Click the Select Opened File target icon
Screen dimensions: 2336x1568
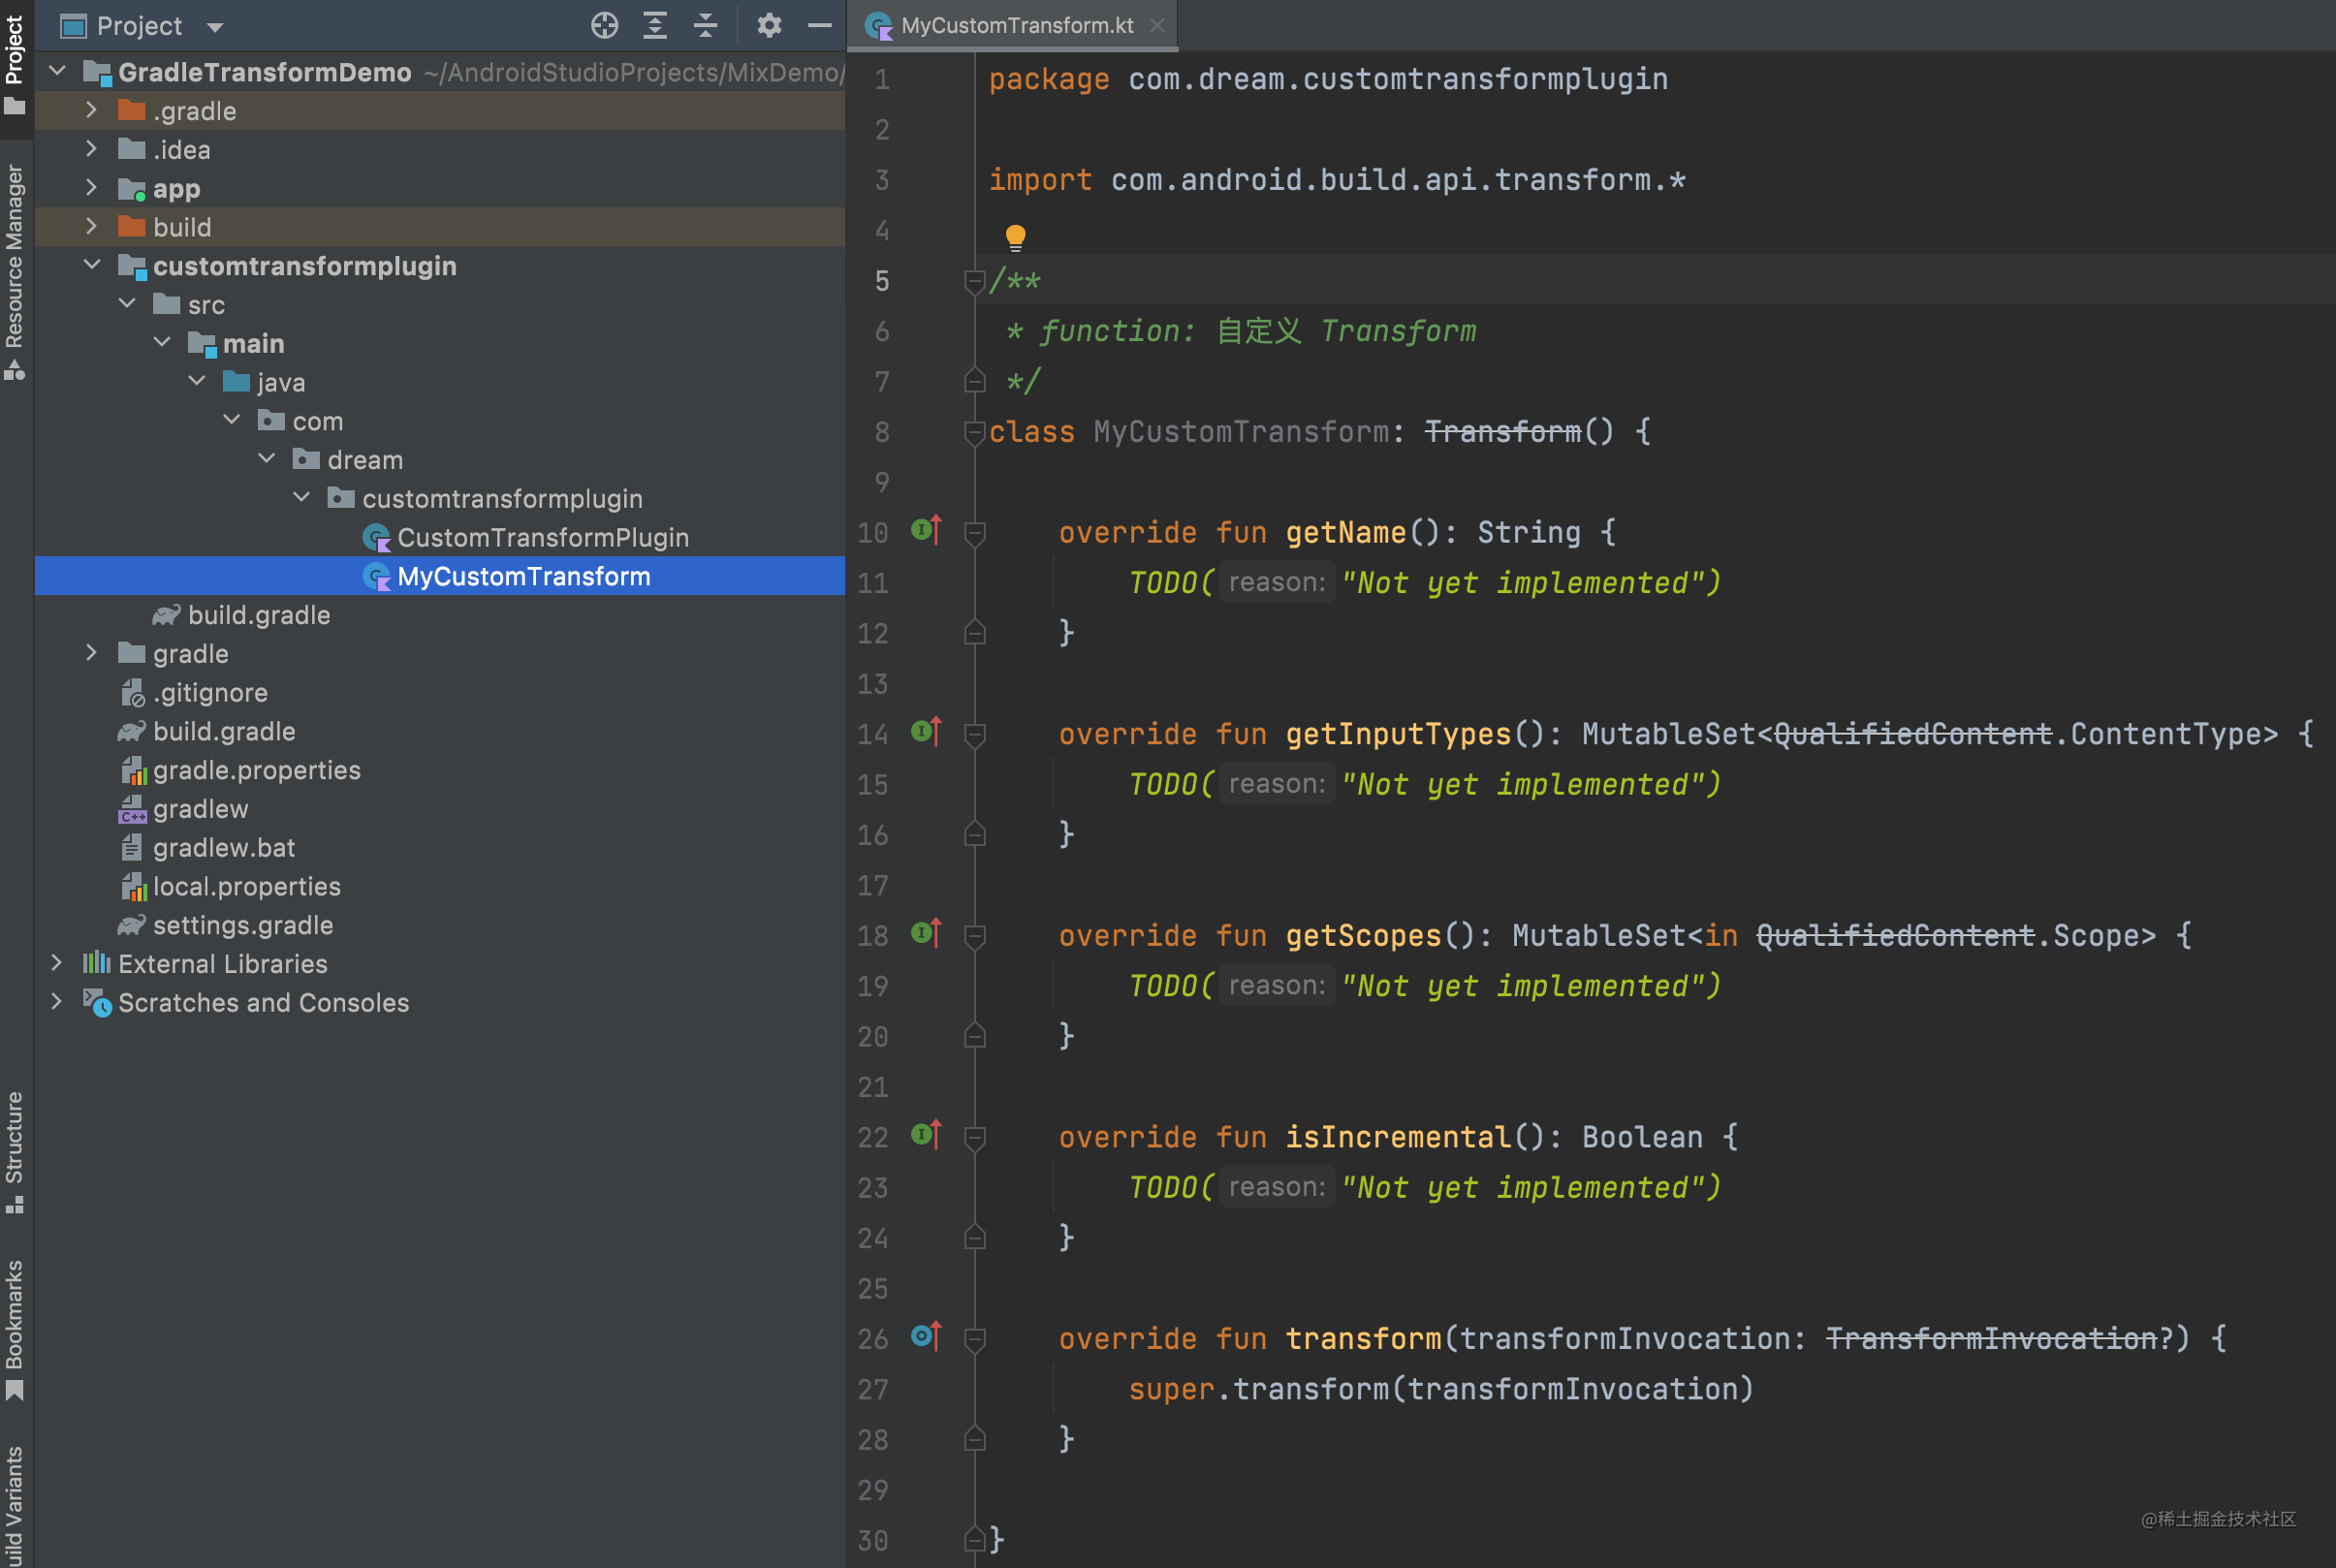pos(605,25)
